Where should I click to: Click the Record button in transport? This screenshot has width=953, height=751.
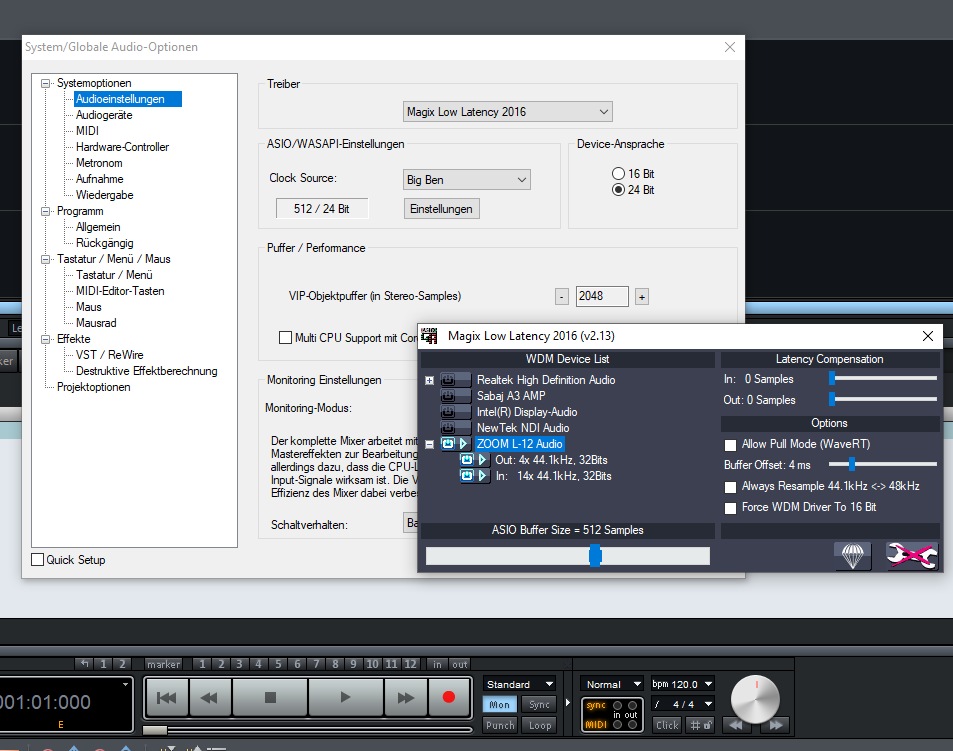pyautogui.click(x=449, y=697)
